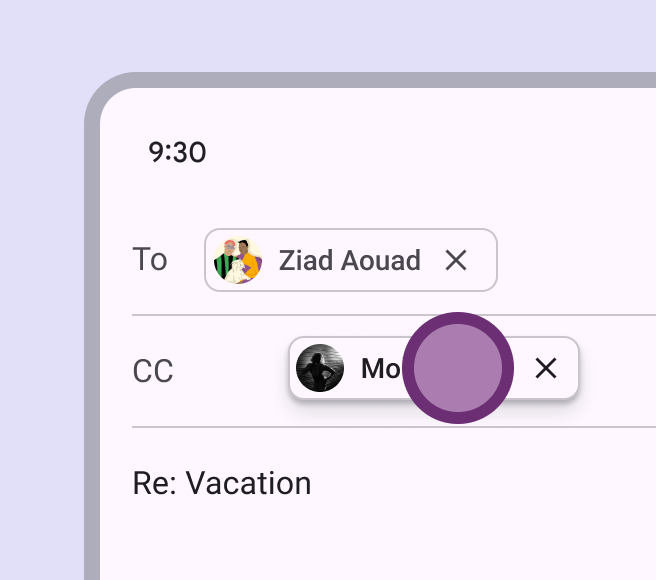Click the black-and-white avatar in CC chip
The image size is (656, 580).
point(320,368)
